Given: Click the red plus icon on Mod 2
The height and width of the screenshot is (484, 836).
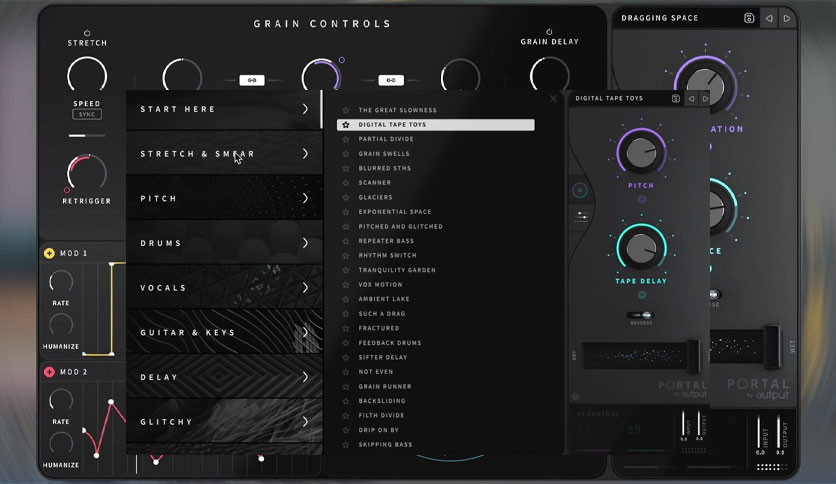Looking at the screenshot, I should click(x=49, y=372).
